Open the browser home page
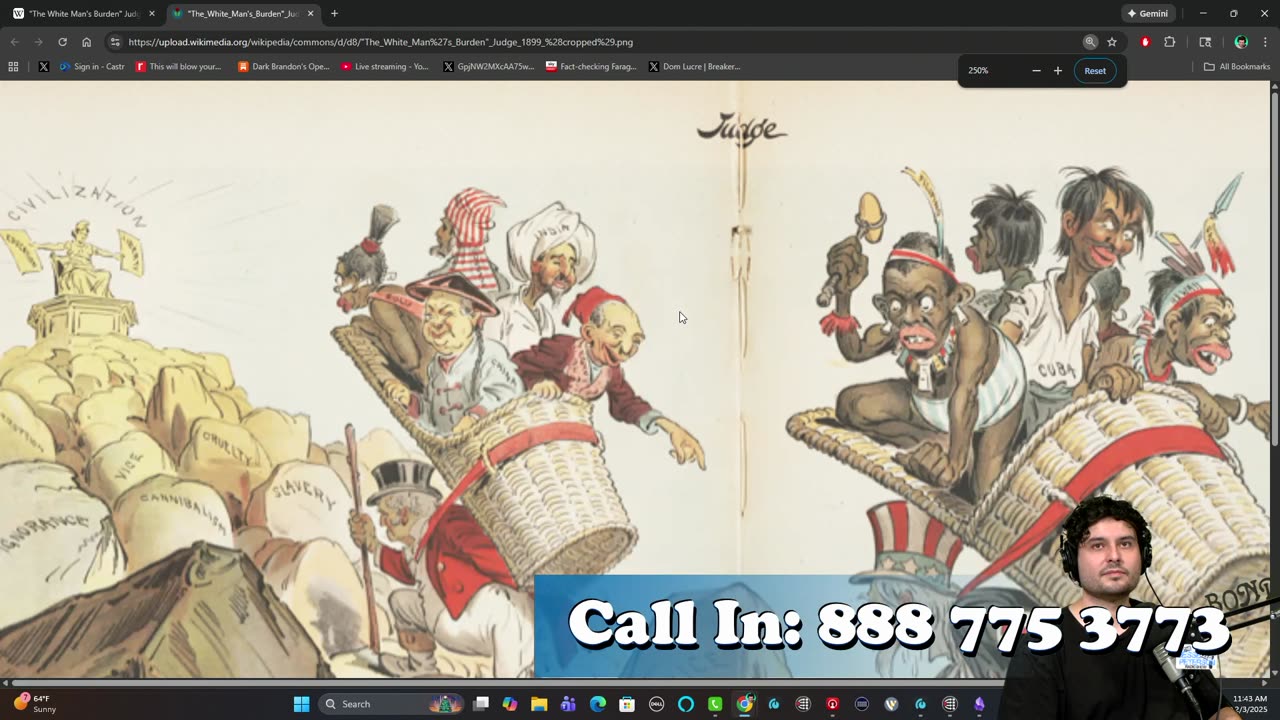The image size is (1280, 720). [86, 42]
